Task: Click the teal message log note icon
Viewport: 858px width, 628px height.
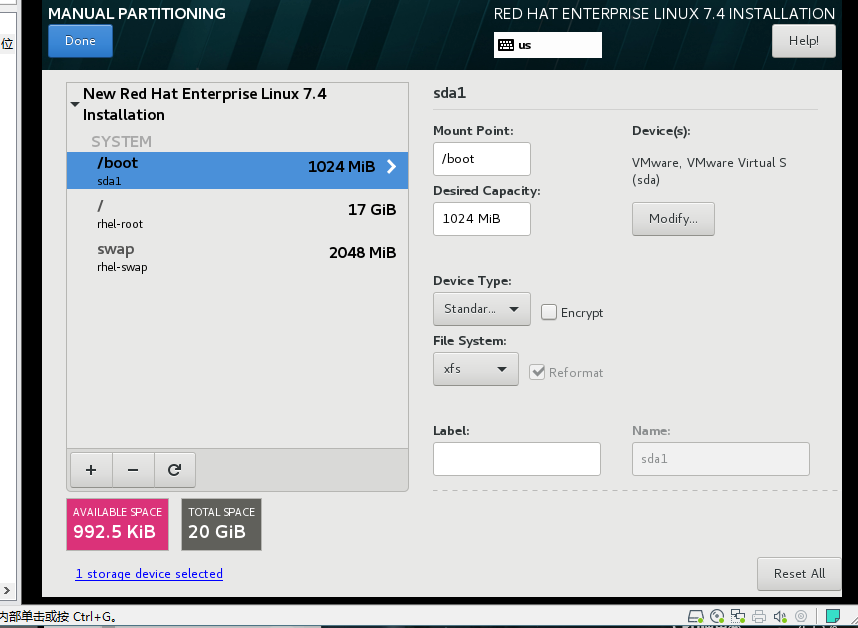Action: click(x=833, y=617)
